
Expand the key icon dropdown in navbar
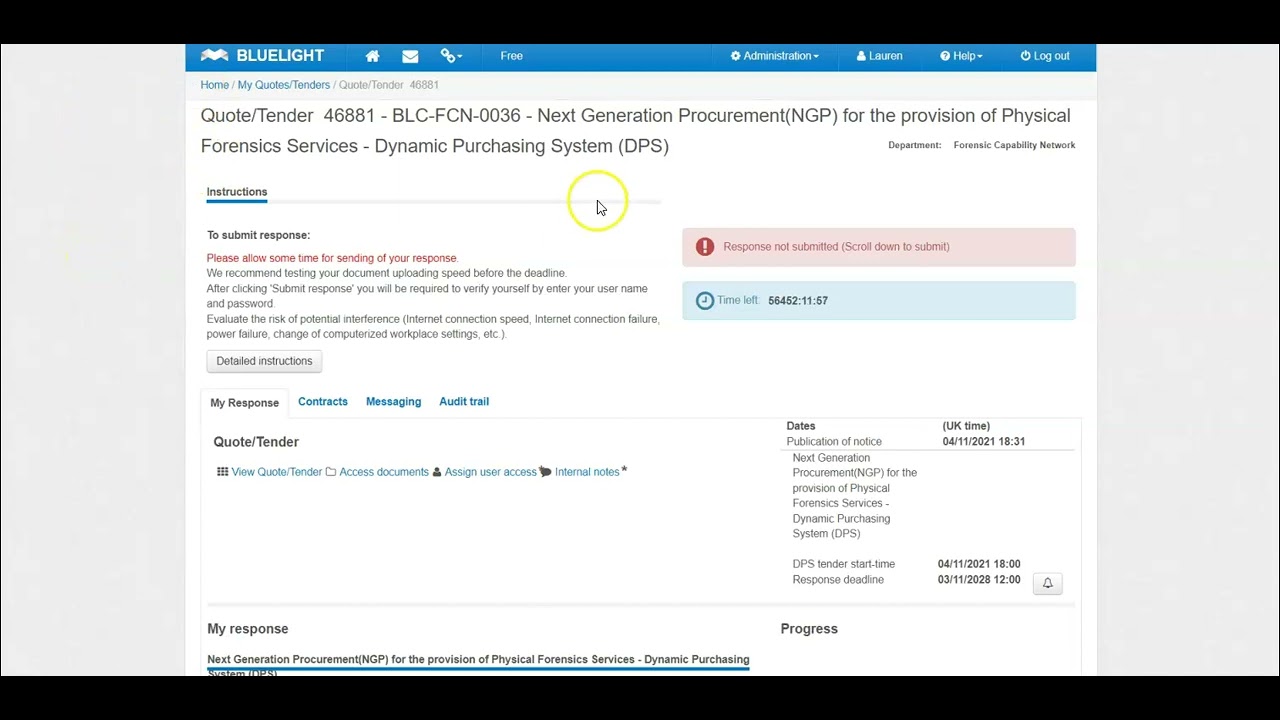click(x=451, y=56)
